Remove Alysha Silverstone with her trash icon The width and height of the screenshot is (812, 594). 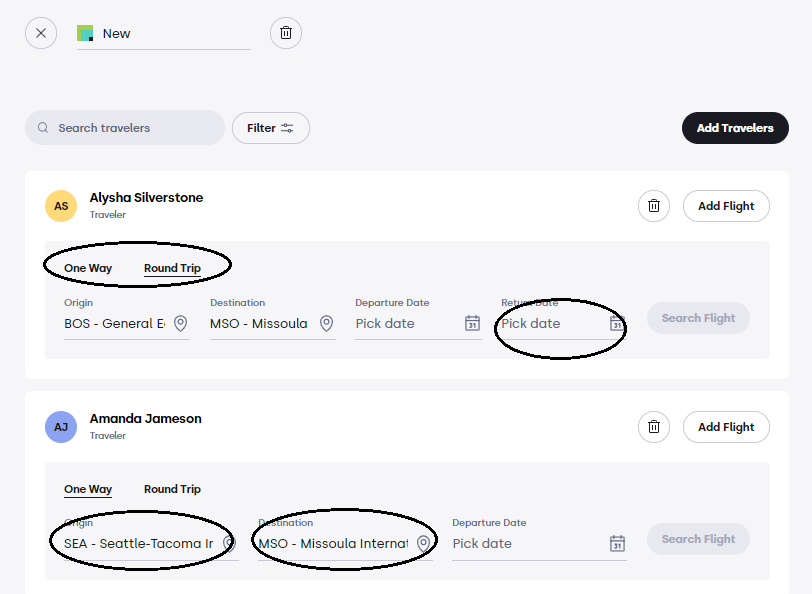(654, 206)
